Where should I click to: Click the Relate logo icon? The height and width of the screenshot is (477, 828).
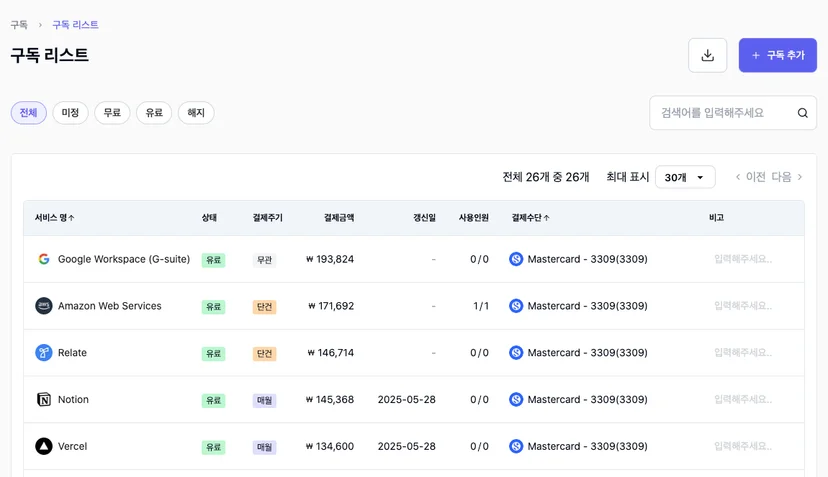pos(44,352)
